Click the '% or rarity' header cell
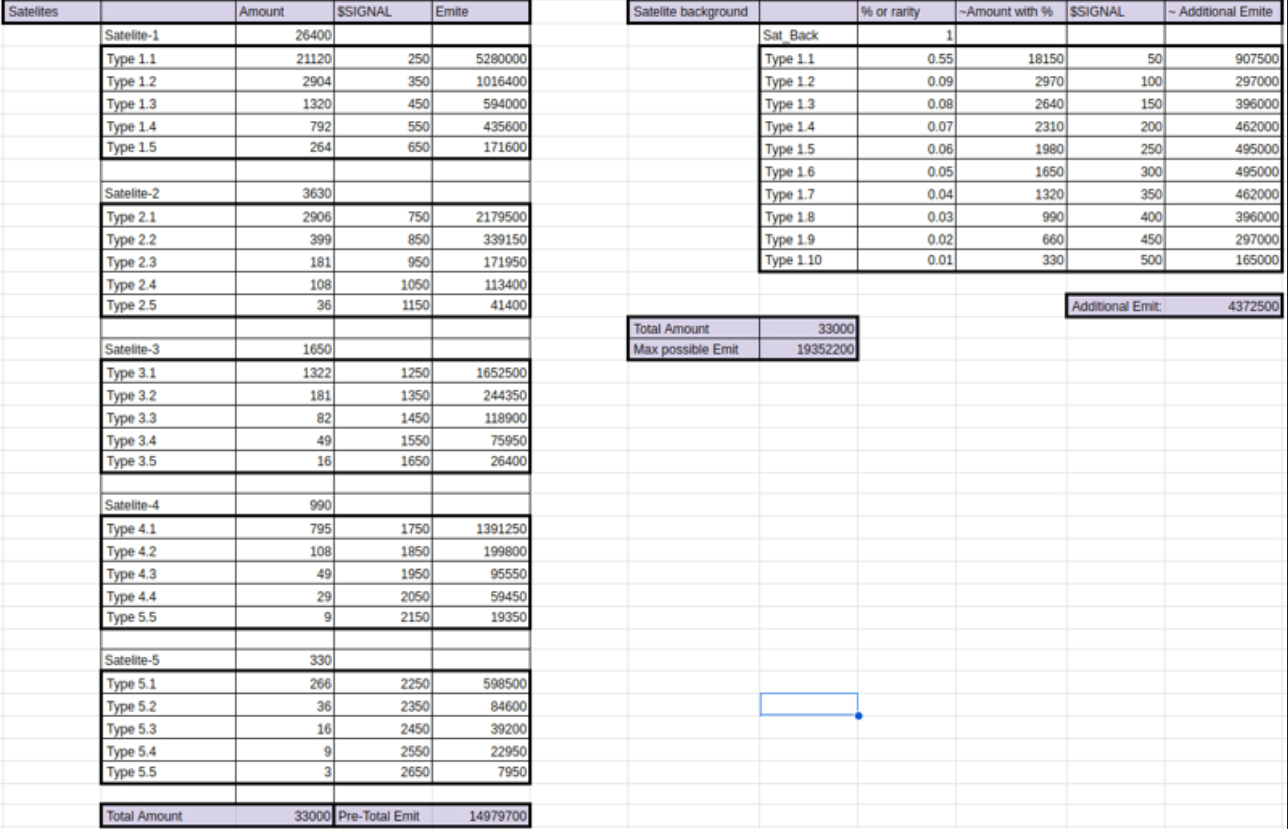 tap(905, 12)
